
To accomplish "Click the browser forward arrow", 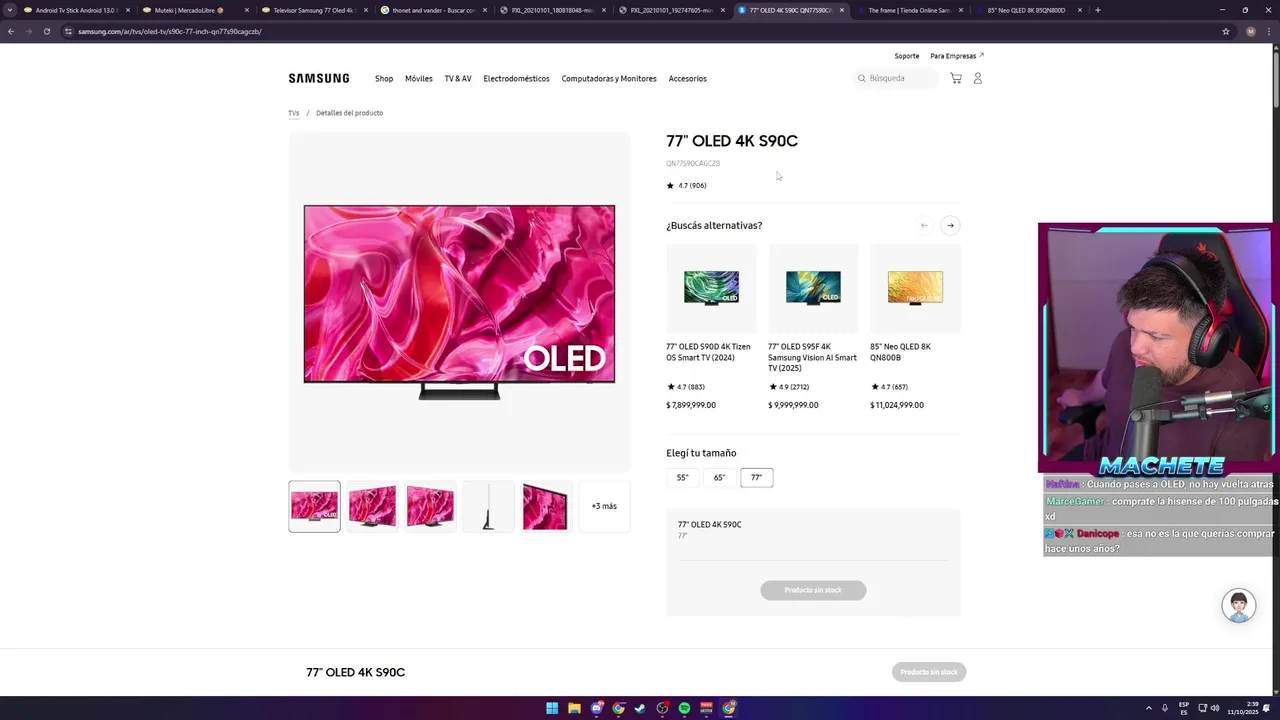I will (x=29, y=31).
